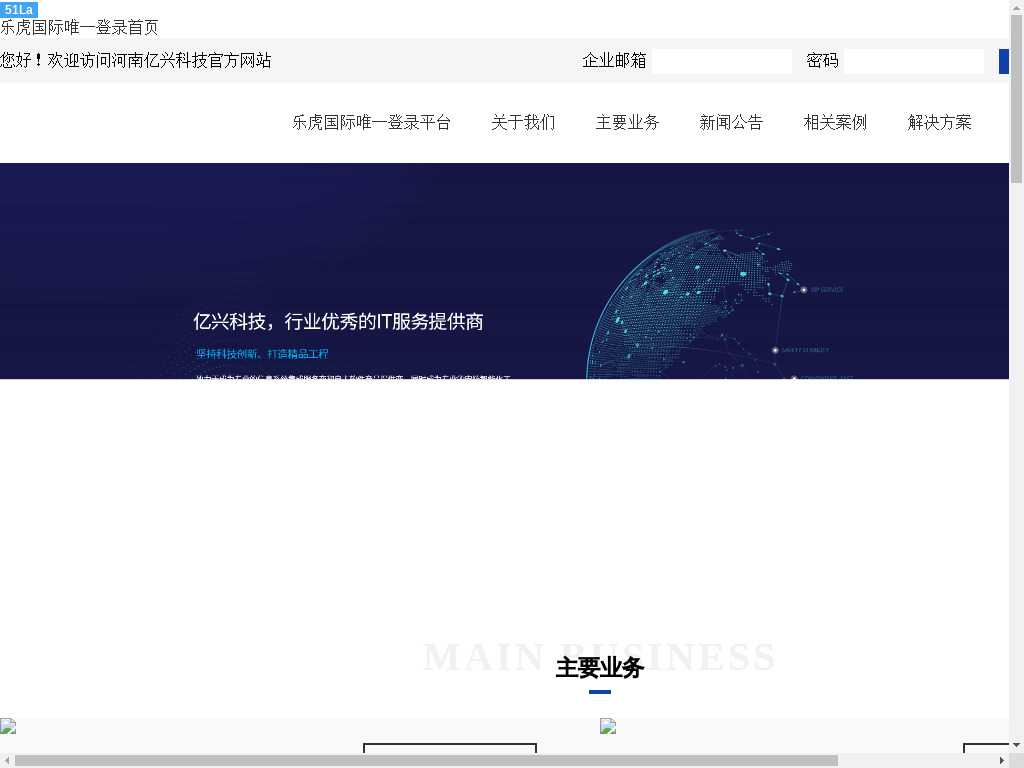This screenshot has height=768, width=1024.
Task: Click the horizontal scrollbar thumb
Action: pos(426,761)
